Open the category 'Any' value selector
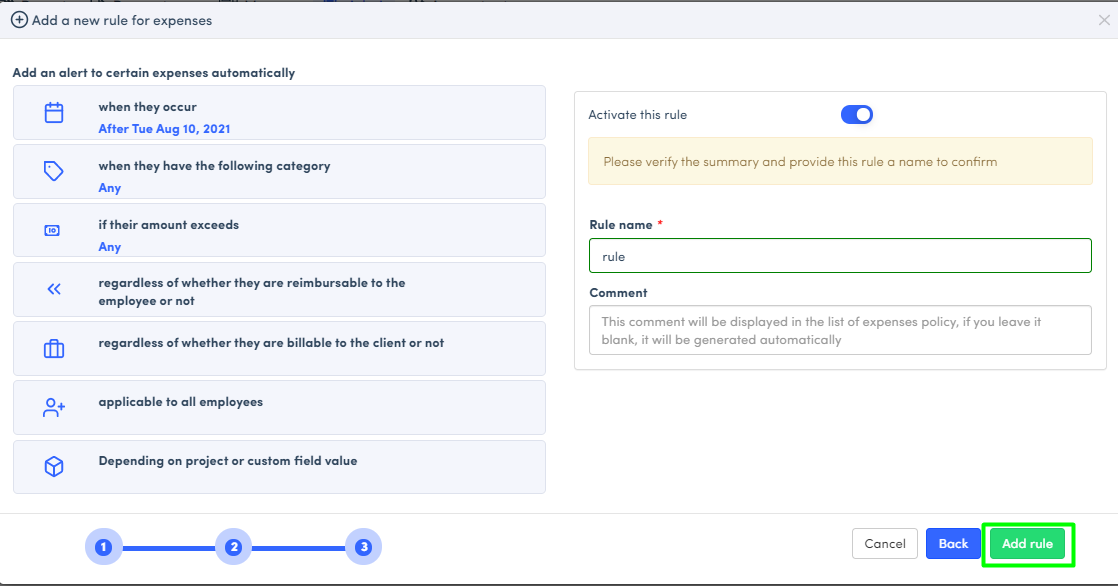Image resolution: width=1118 pixels, height=586 pixels. click(x=109, y=188)
